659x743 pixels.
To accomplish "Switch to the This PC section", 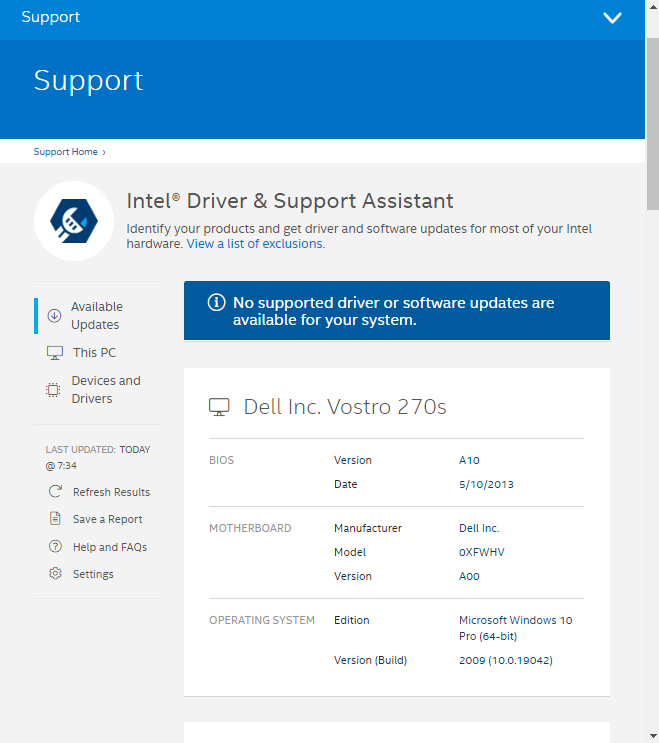I will point(94,353).
